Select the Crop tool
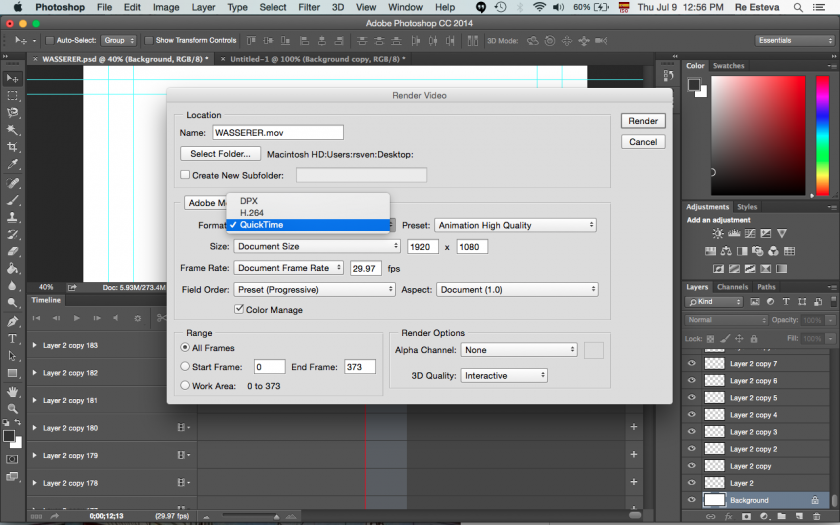 (x=12, y=147)
